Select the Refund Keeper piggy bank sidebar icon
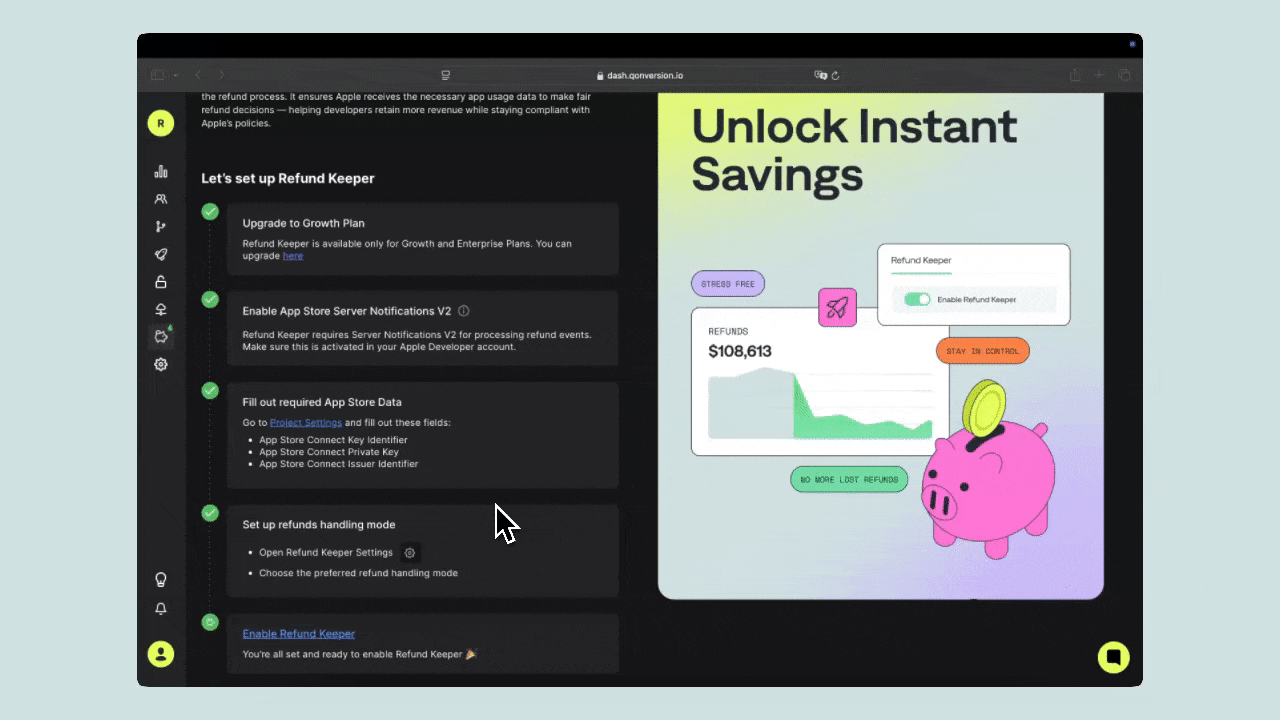This screenshot has width=1280, height=720. (161, 337)
